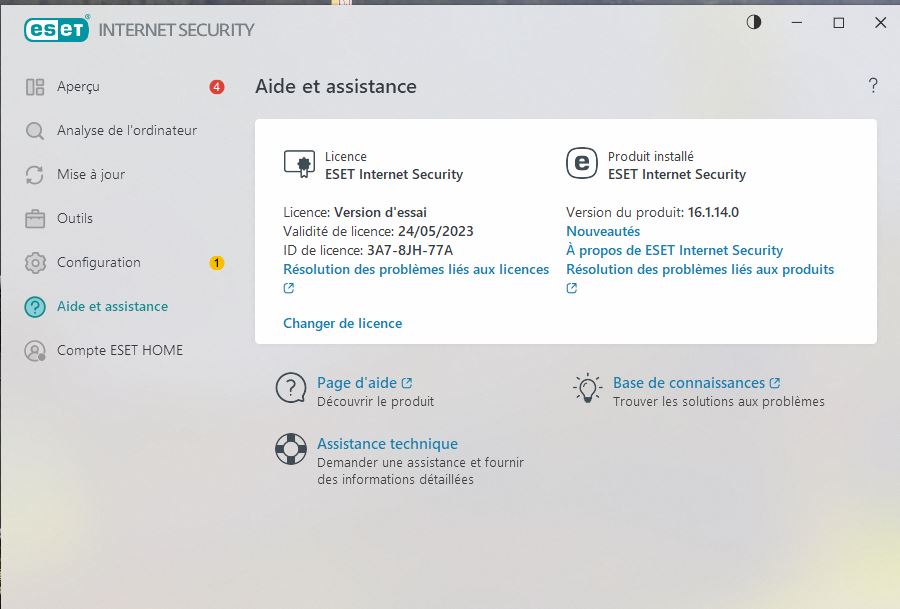Click the external link icon under license troubleshooting
The height and width of the screenshot is (609, 900).
click(x=289, y=288)
